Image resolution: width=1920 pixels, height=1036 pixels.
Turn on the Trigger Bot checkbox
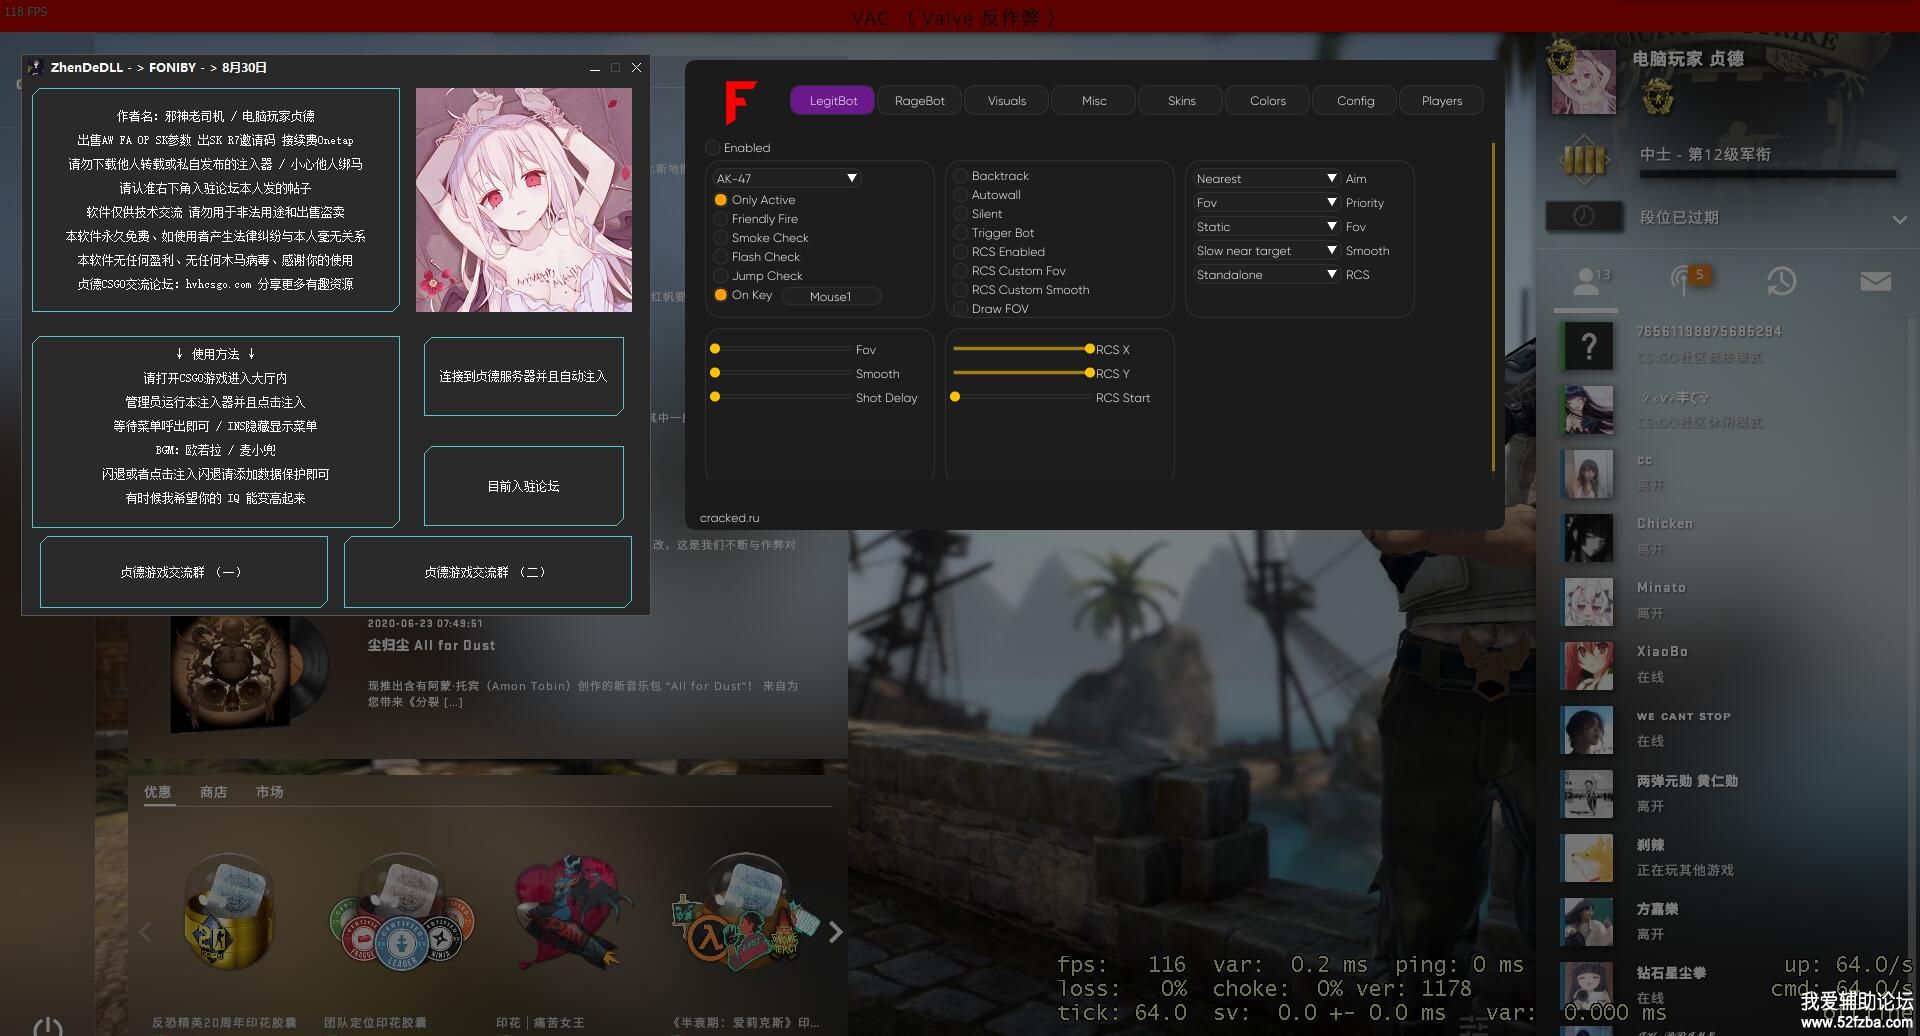tap(960, 233)
